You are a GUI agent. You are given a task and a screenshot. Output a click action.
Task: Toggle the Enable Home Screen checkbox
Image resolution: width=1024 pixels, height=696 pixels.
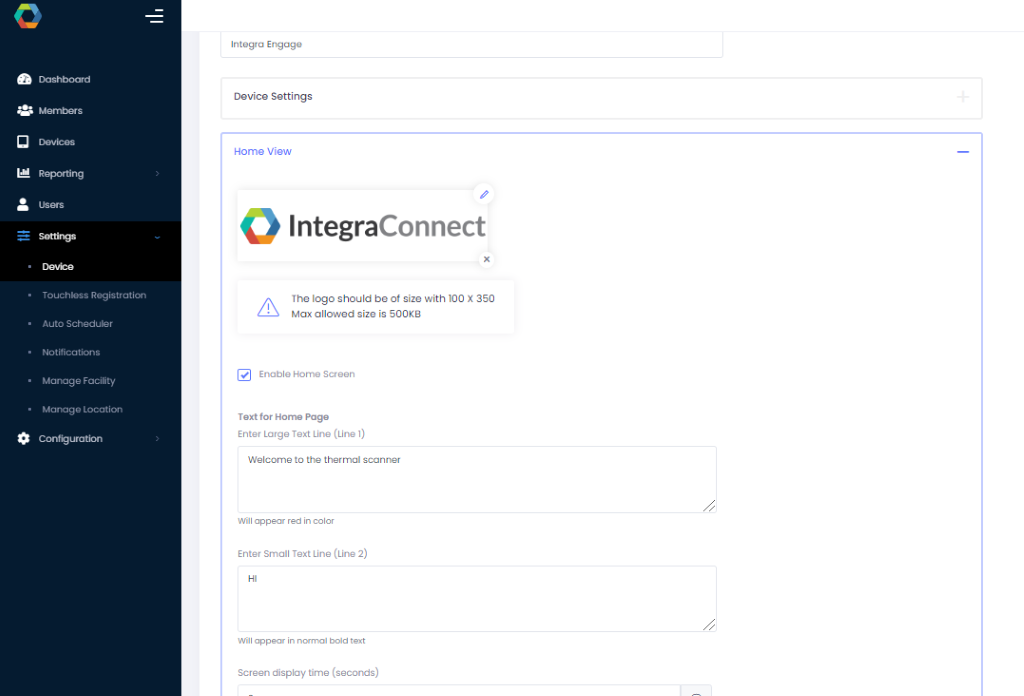pos(244,374)
